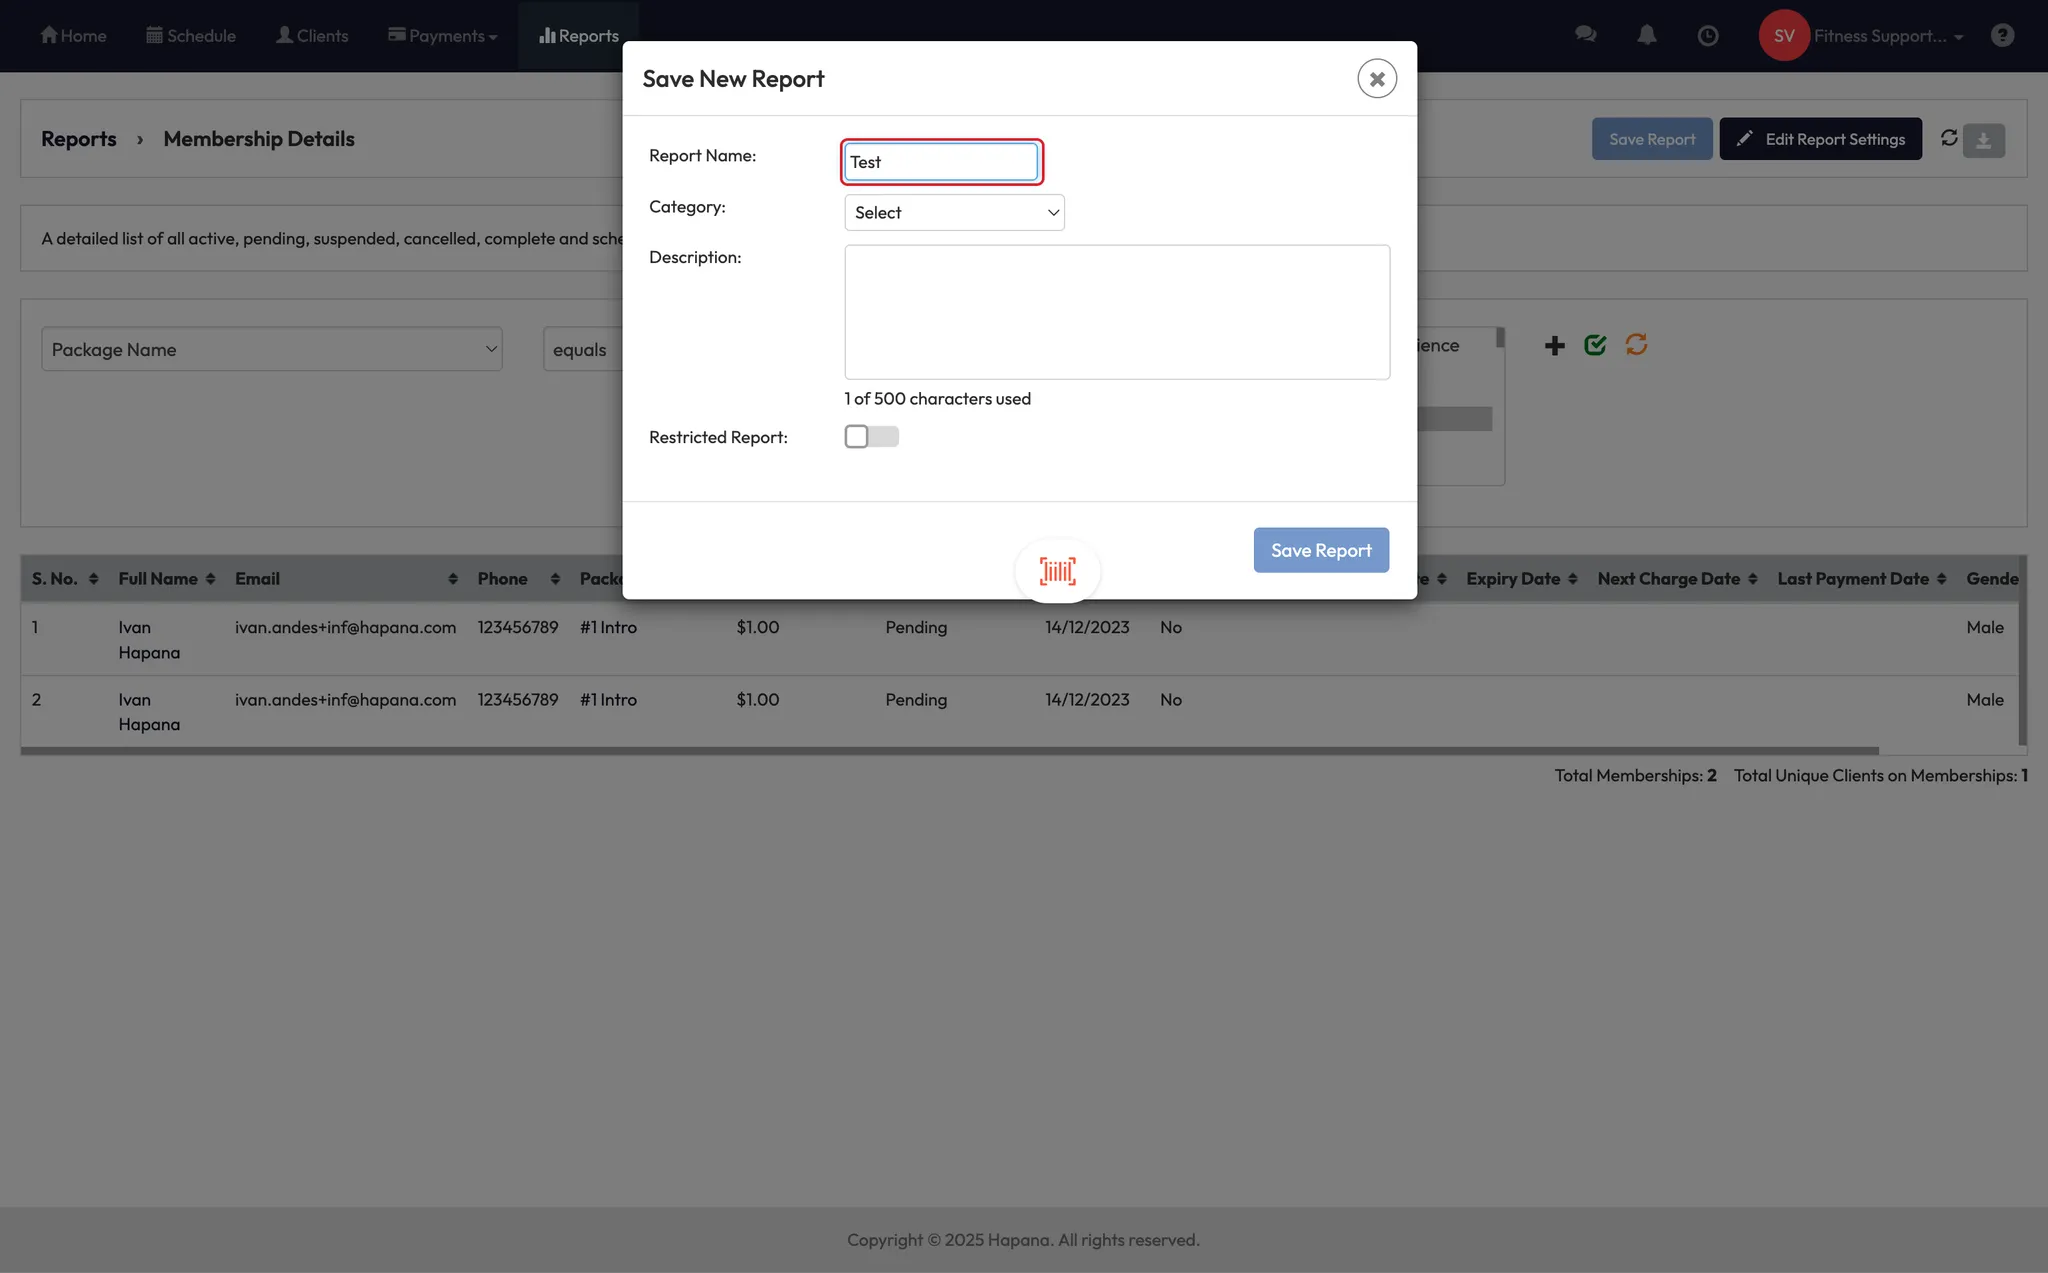This screenshot has height=1273, width=2048.
Task: Click the chat messages icon
Action: coord(1585,35)
